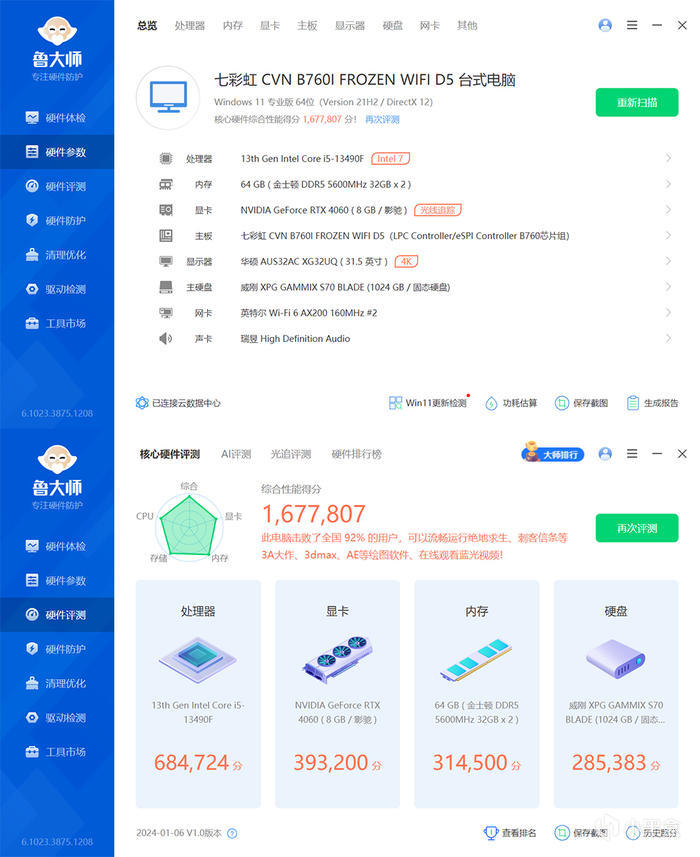Open 工具市场 in the upper window sidebar
The height and width of the screenshot is (857, 700).
56,324
